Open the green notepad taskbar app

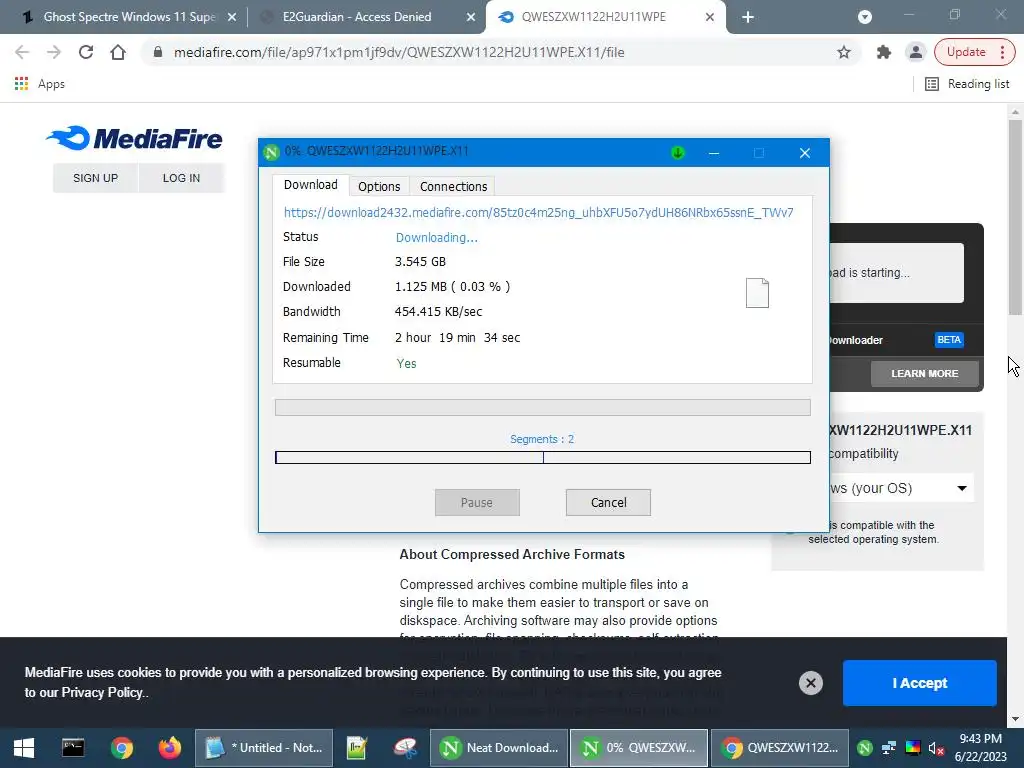[357, 748]
